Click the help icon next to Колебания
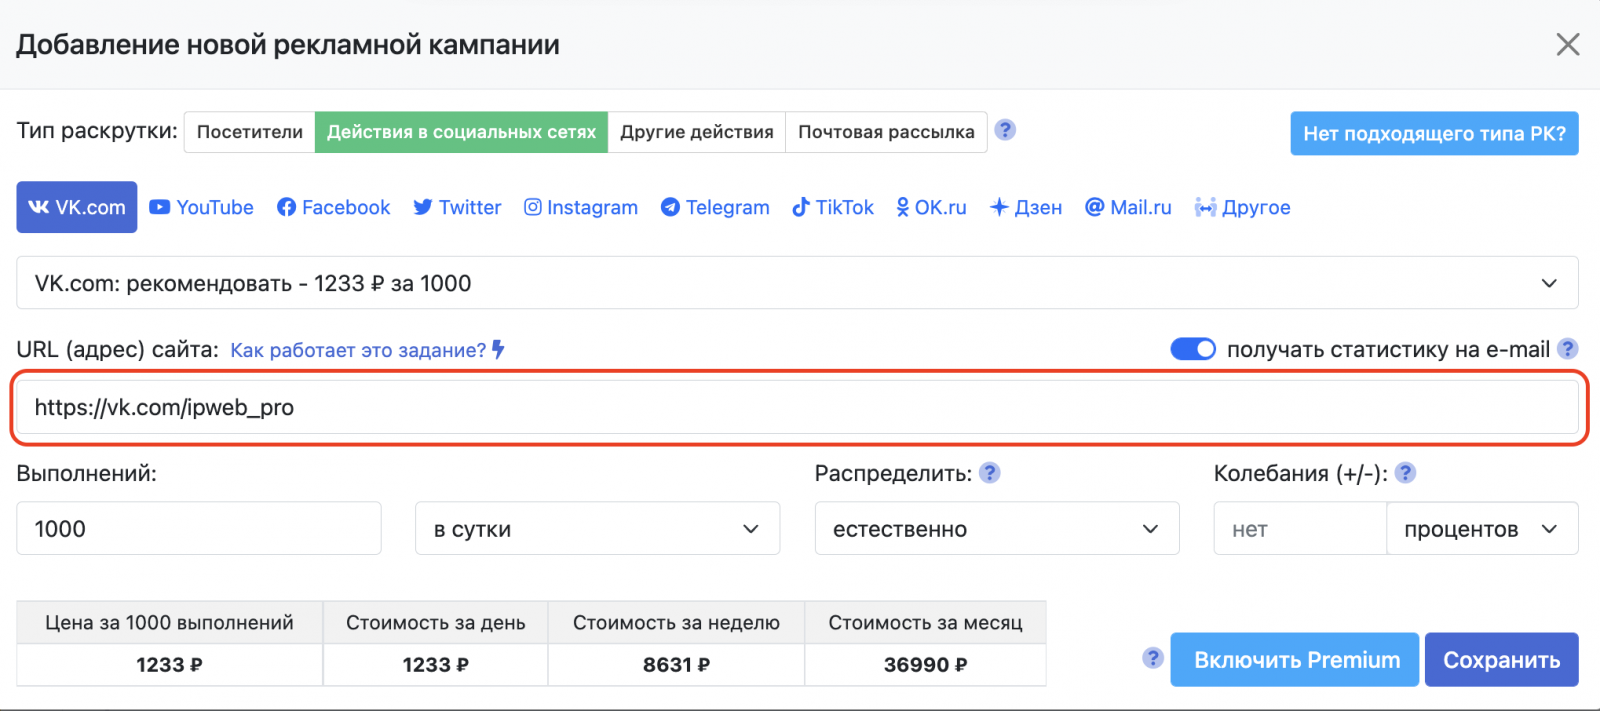 click(x=1405, y=473)
